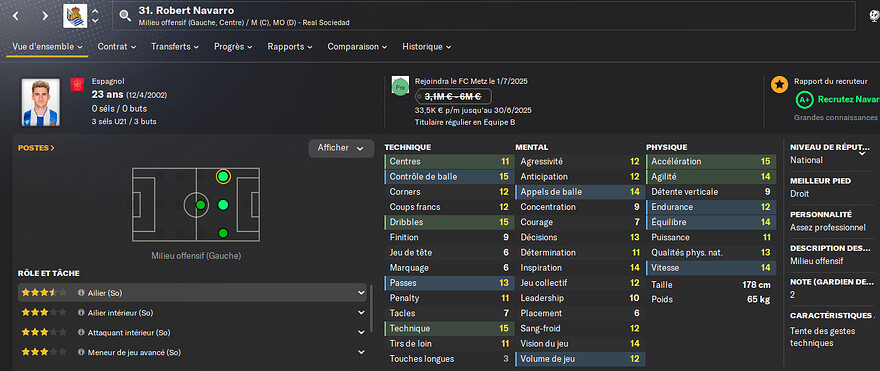The height and width of the screenshot is (371, 880).
Task: Open the Afficher dropdown
Action: [x=341, y=148]
